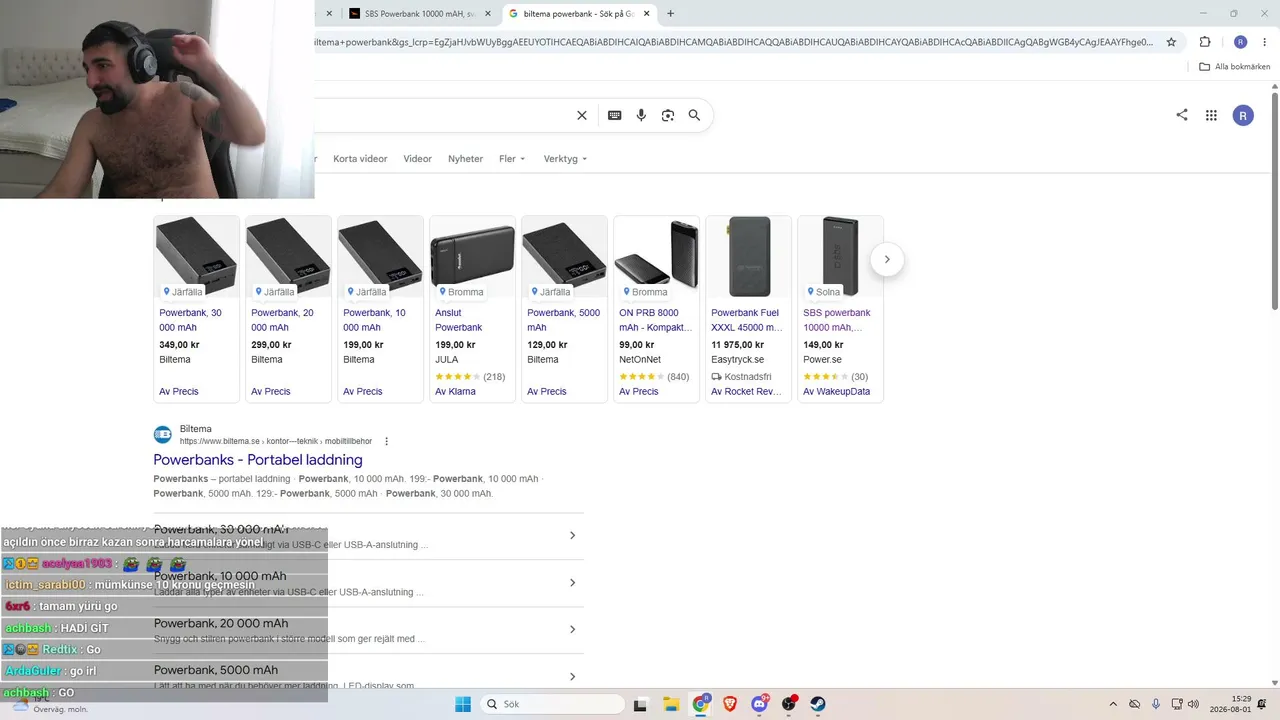Open the network icon in system tray

coord(1176,704)
